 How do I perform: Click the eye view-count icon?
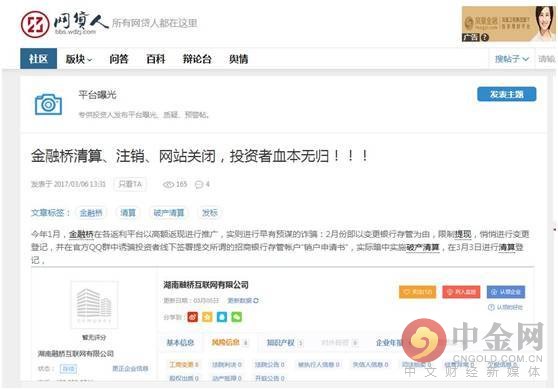(x=168, y=184)
